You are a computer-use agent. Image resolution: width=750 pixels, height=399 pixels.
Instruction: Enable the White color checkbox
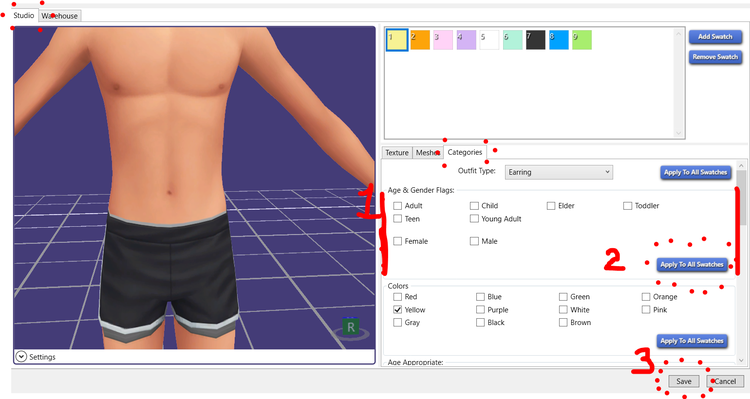point(563,310)
